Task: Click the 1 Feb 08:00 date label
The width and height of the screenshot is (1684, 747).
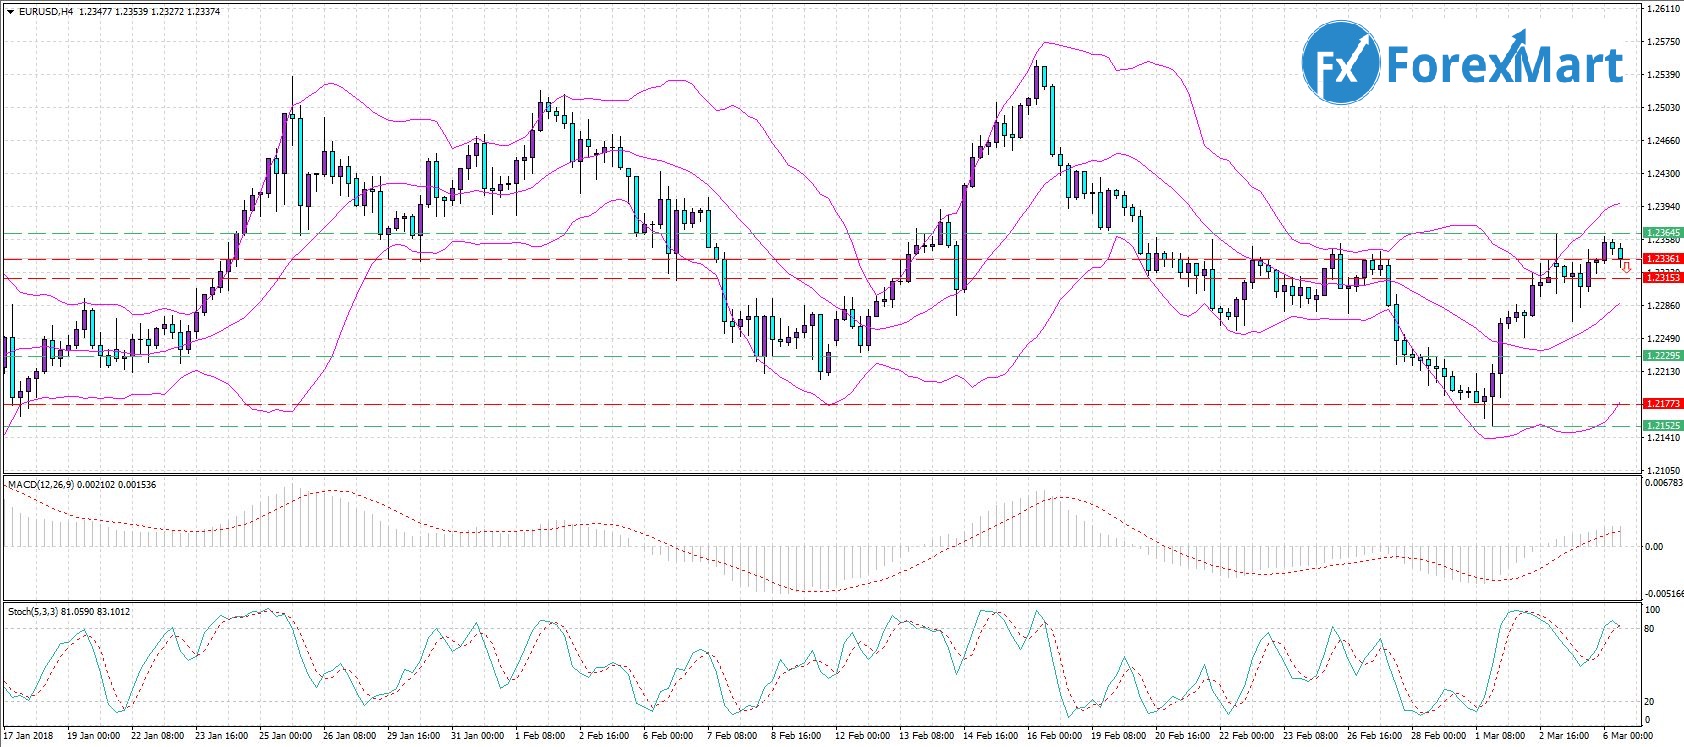Action: (x=540, y=736)
